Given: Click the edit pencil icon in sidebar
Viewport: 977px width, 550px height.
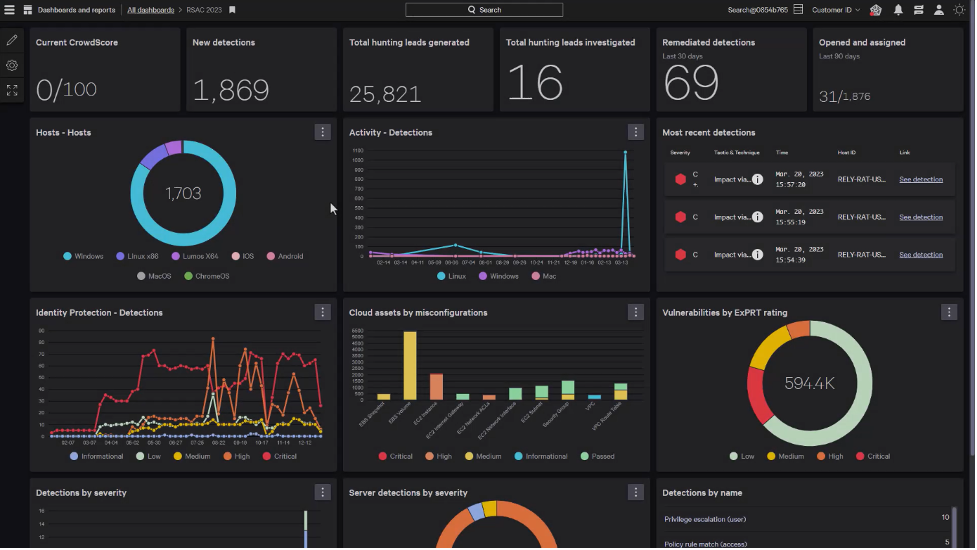Looking at the screenshot, I should click(12, 40).
